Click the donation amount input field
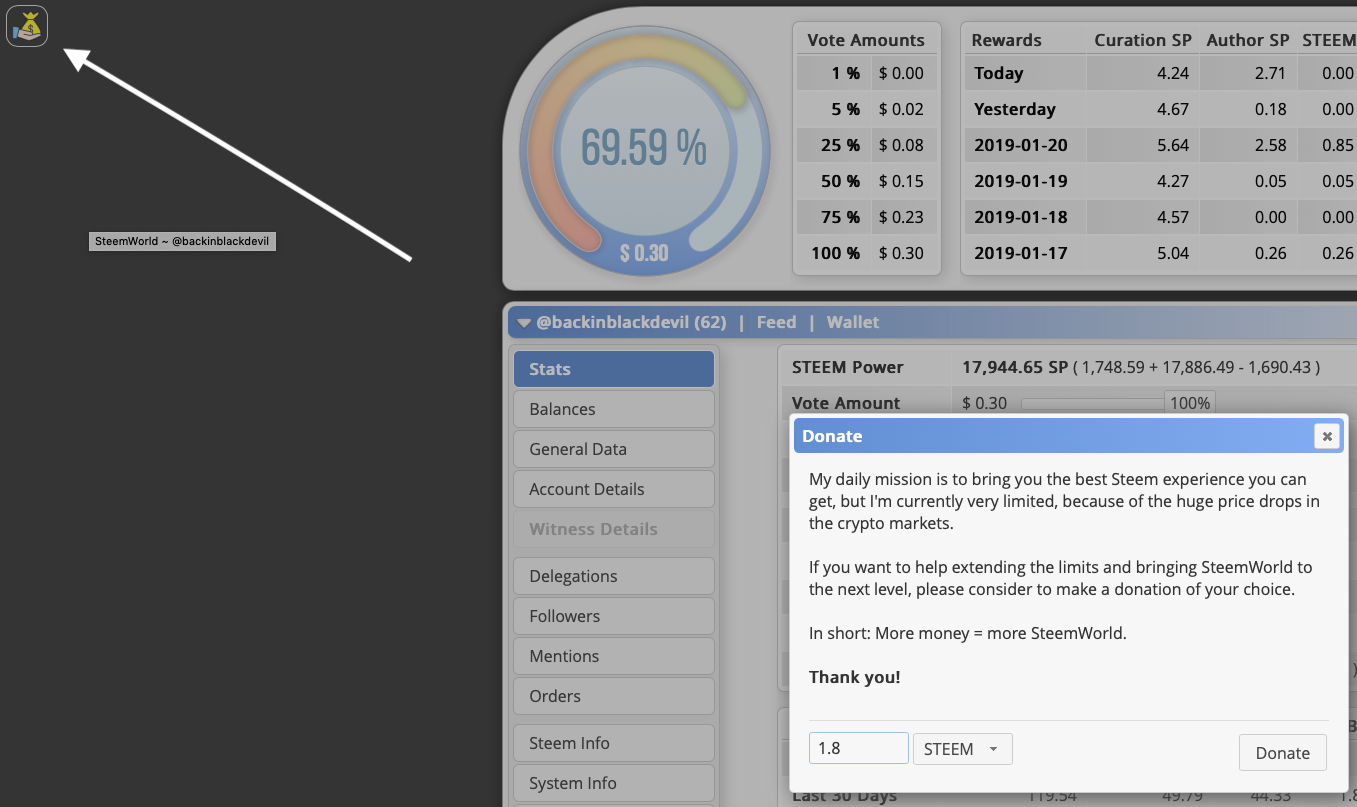Viewport: 1357px width, 807px height. click(858, 749)
